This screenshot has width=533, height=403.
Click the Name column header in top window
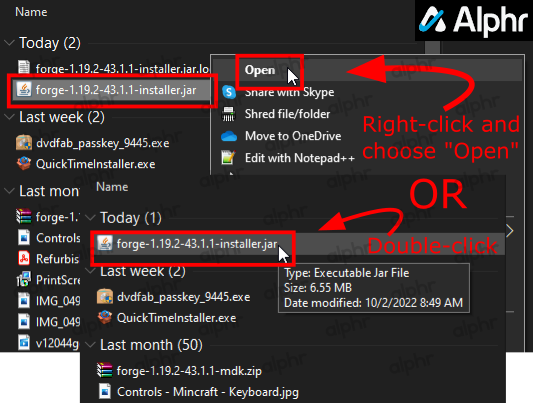31,12
